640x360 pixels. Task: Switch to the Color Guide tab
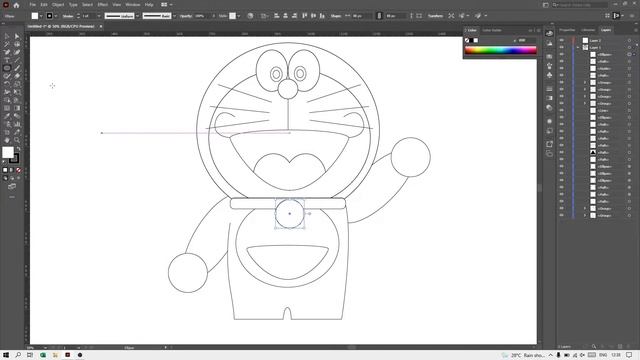point(492,30)
